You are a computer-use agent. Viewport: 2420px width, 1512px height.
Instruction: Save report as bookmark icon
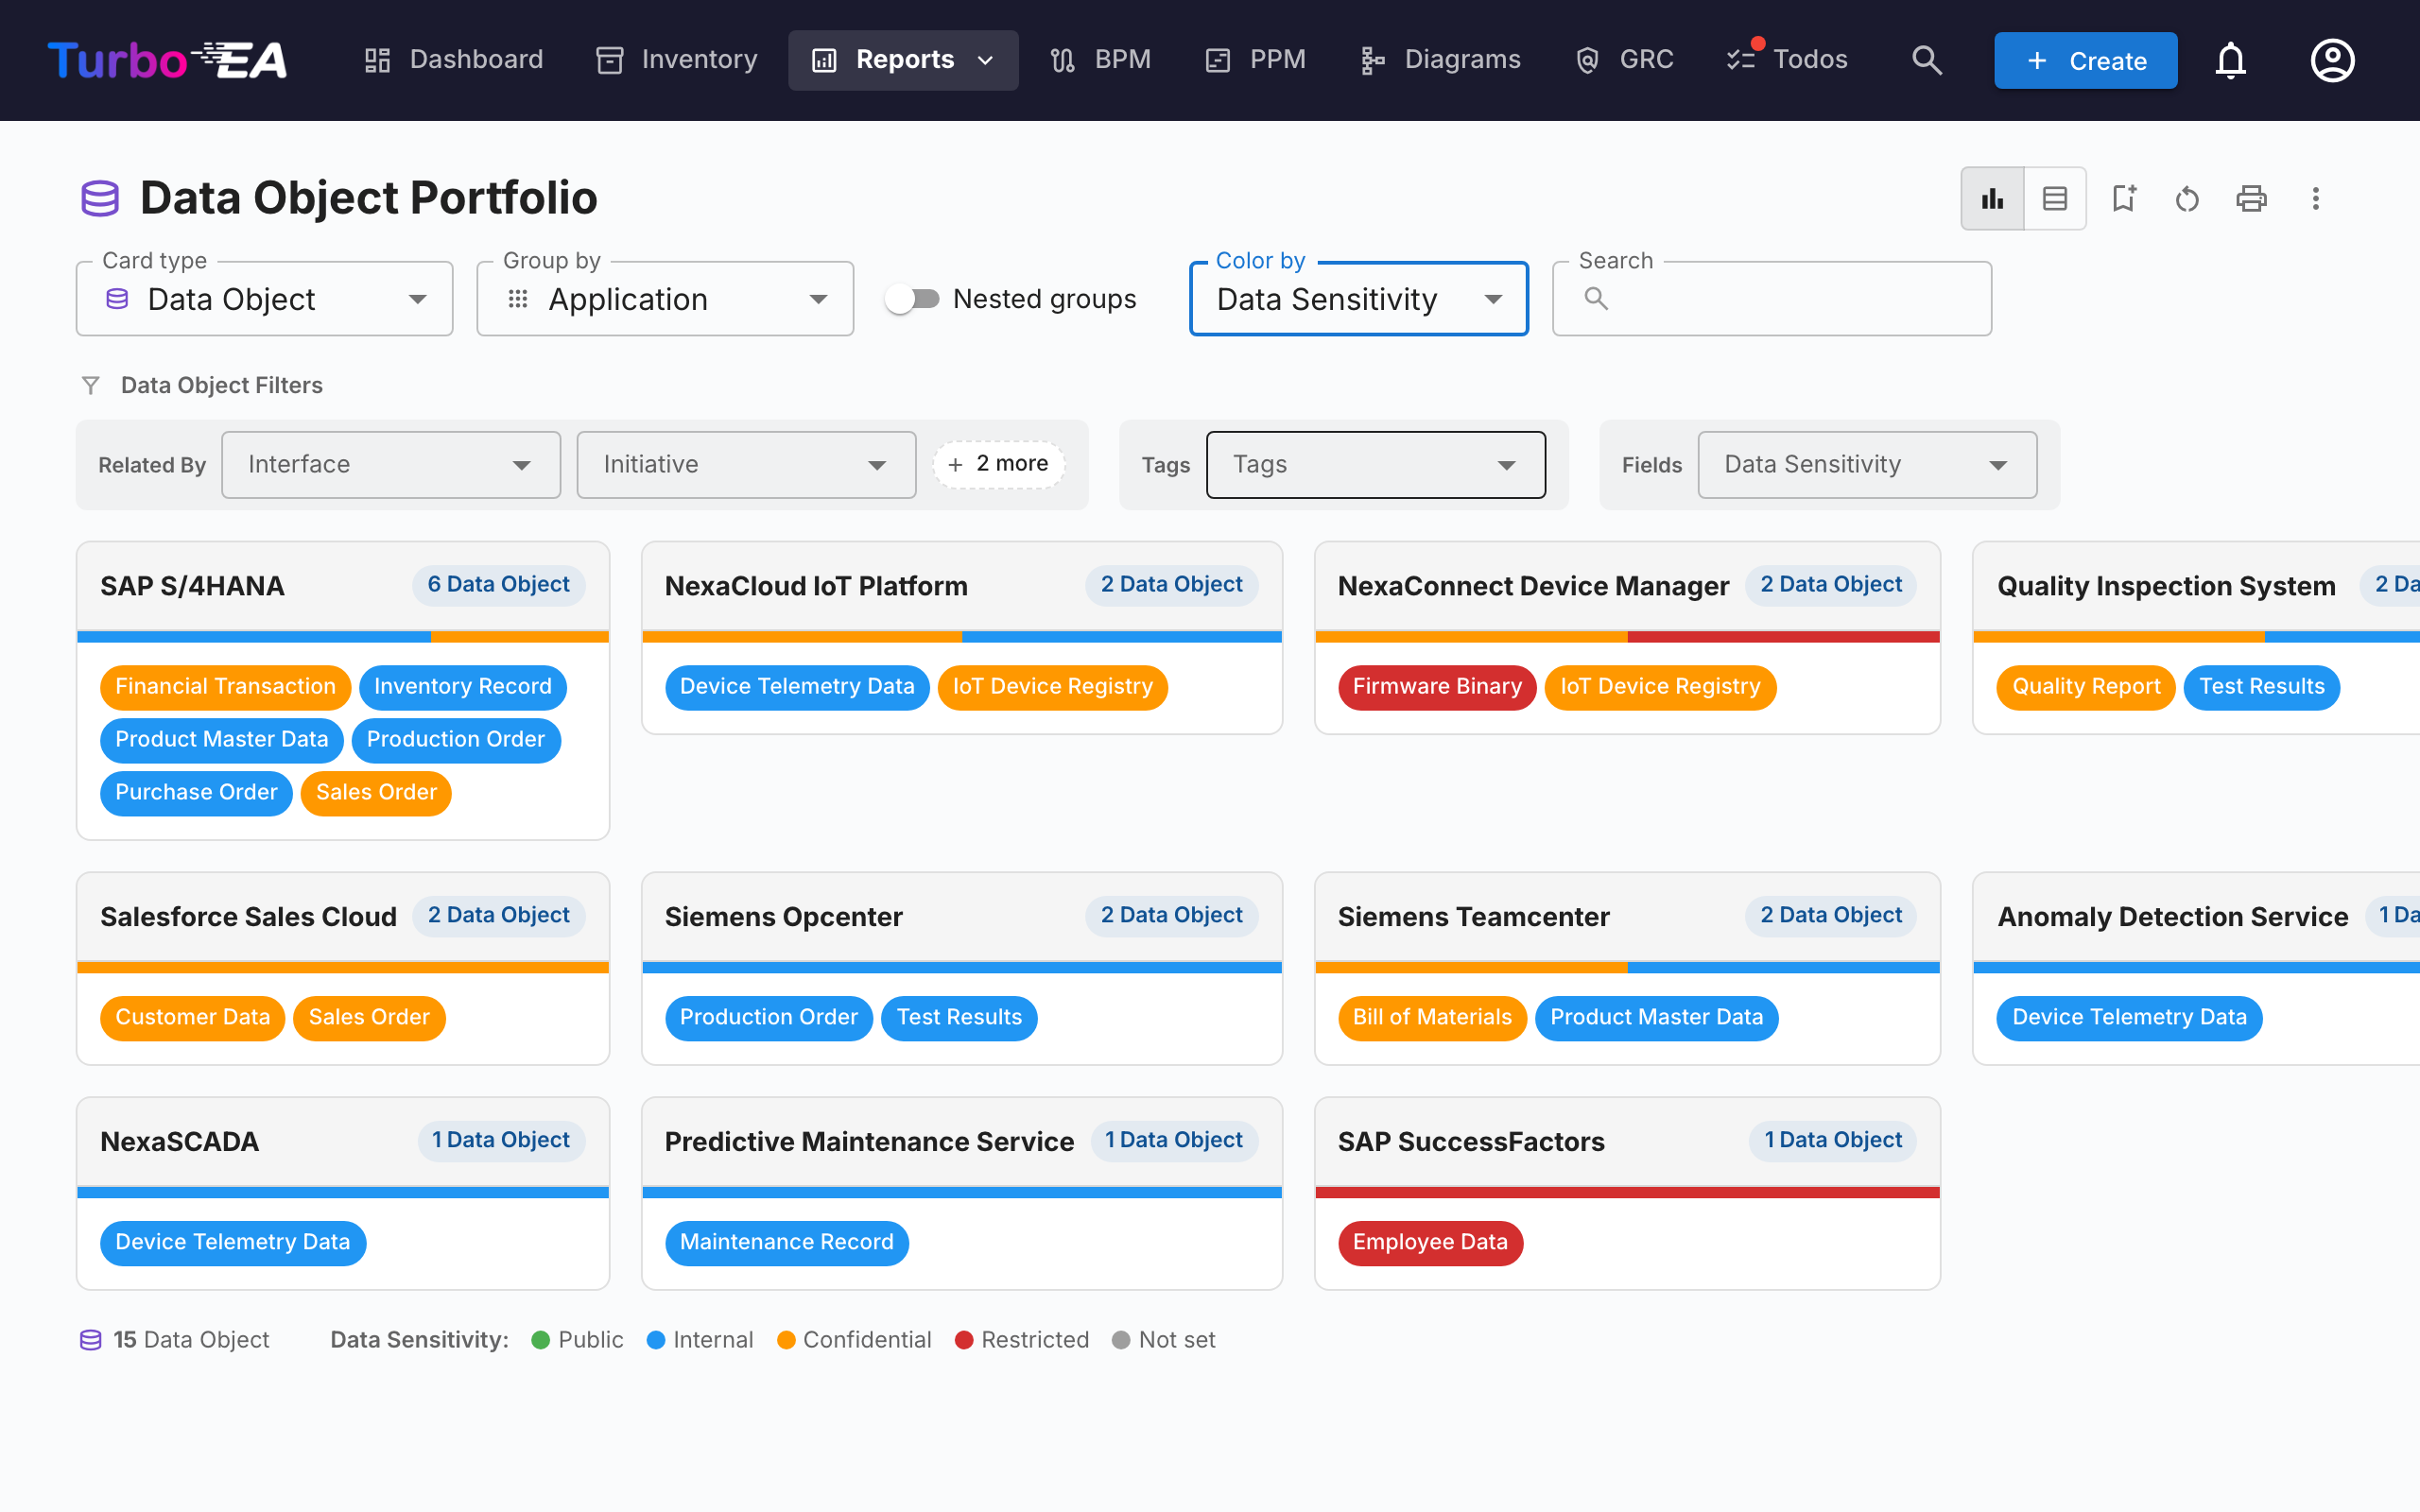point(2123,198)
